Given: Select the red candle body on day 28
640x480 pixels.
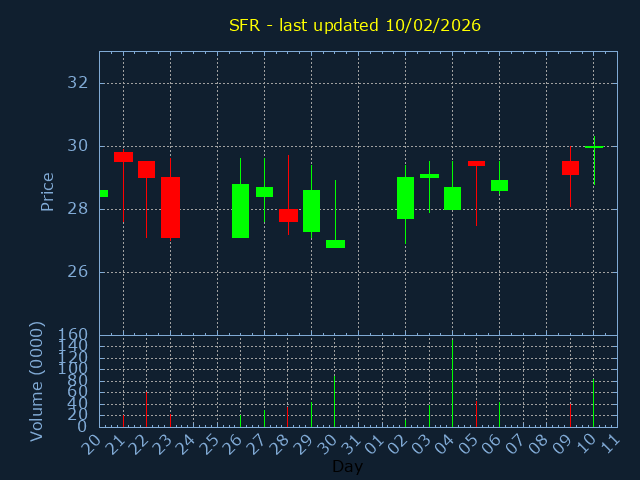Looking at the screenshot, I should (x=288, y=215).
